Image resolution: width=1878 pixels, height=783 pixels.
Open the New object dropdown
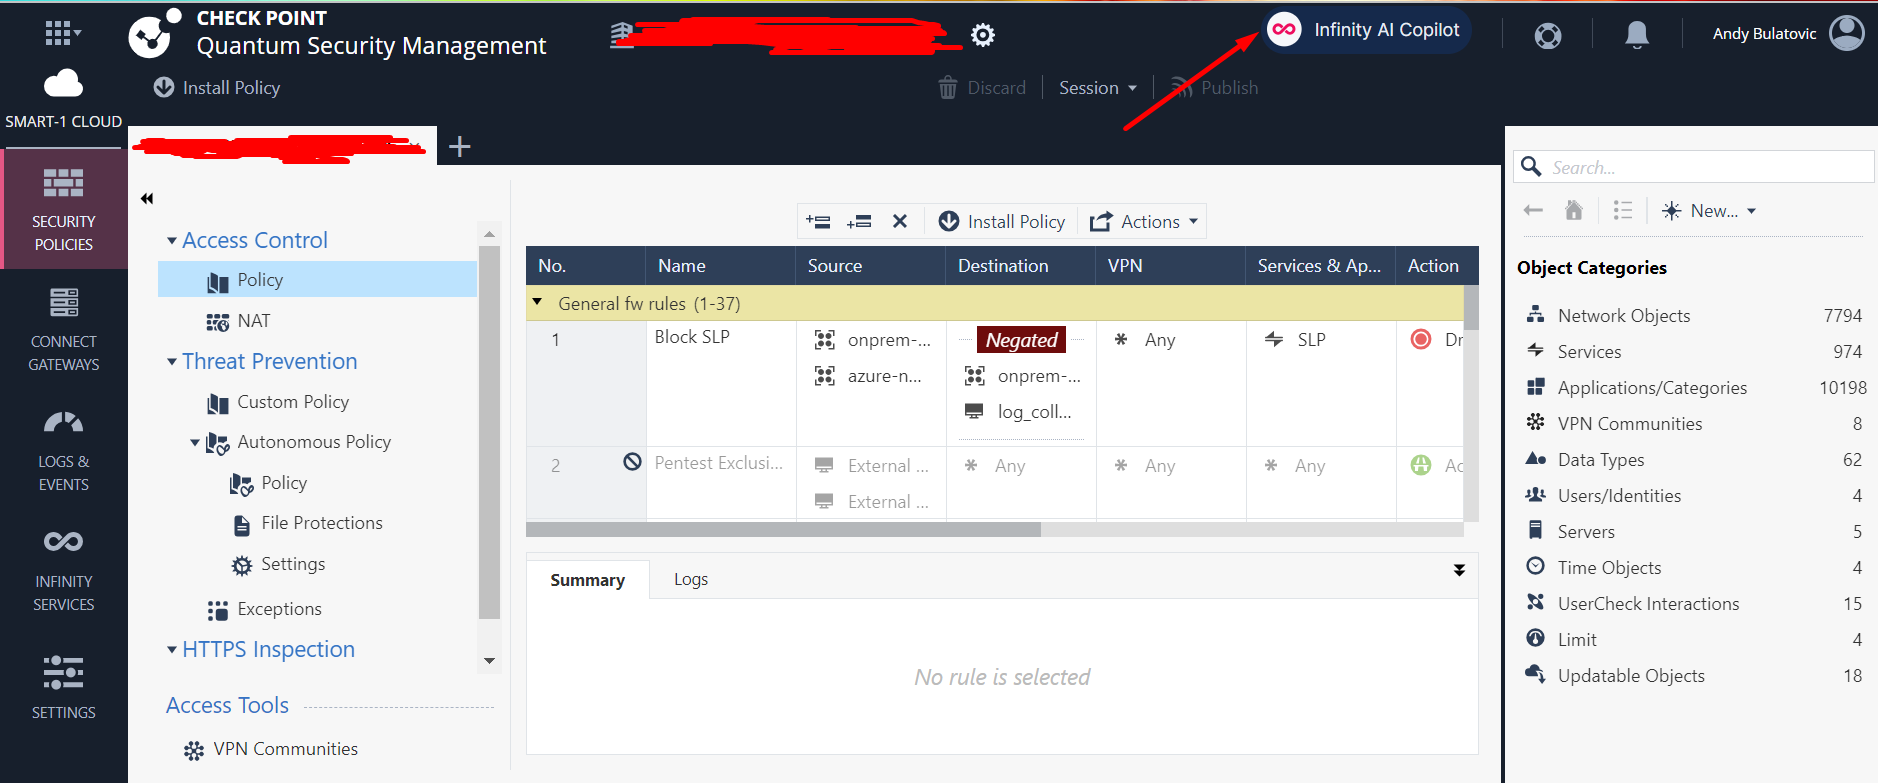[1709, 211]
